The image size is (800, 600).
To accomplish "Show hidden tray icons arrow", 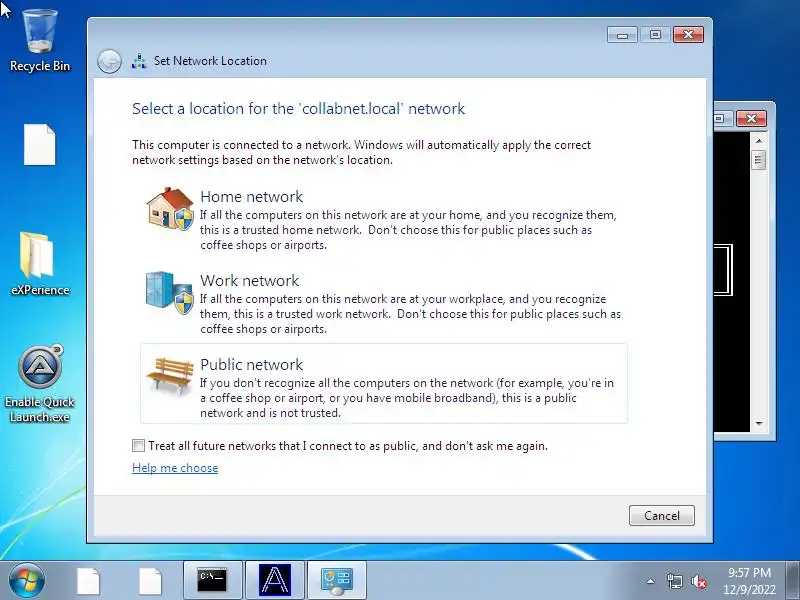I will 651,581.
